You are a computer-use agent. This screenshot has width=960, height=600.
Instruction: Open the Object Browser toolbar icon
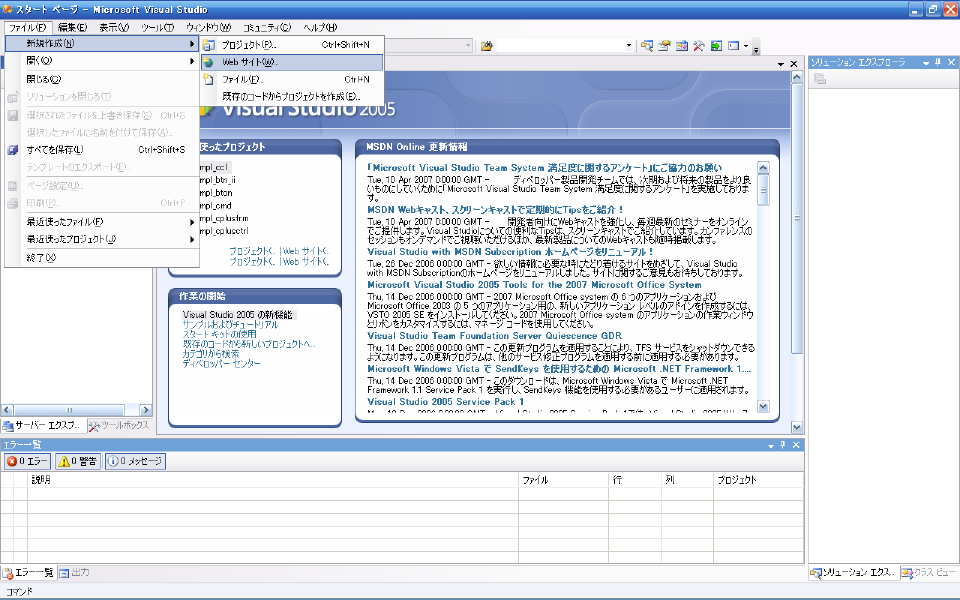pyautogui.click(x=681, y=46)
